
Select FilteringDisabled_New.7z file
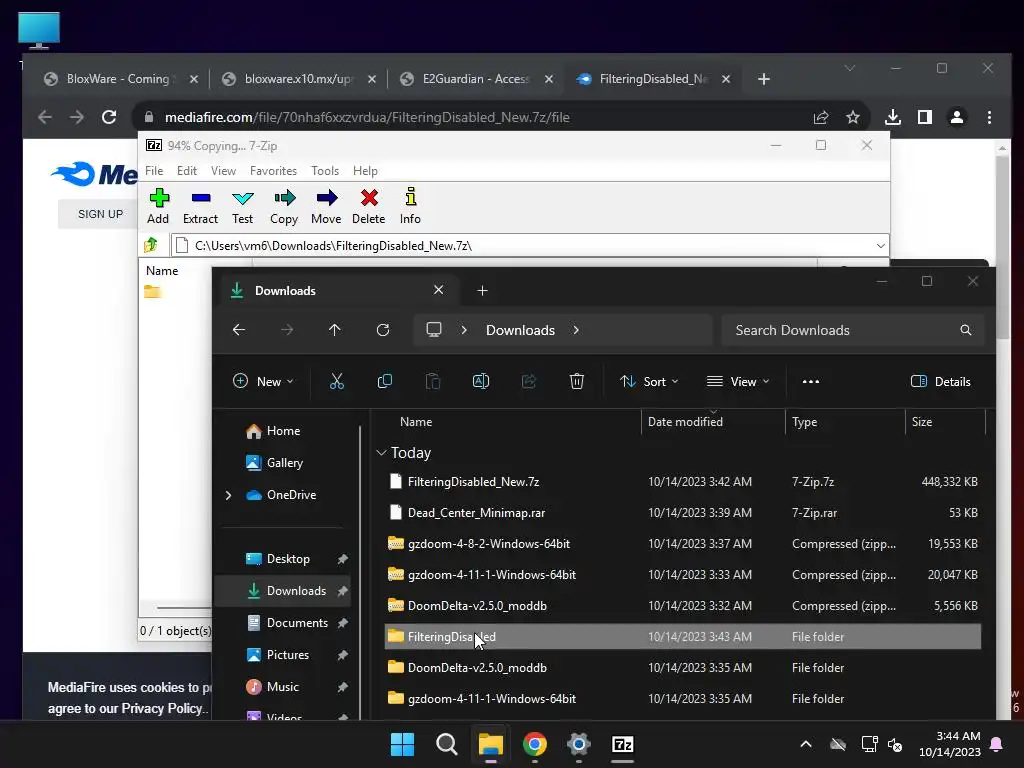(x=683, y=482)
